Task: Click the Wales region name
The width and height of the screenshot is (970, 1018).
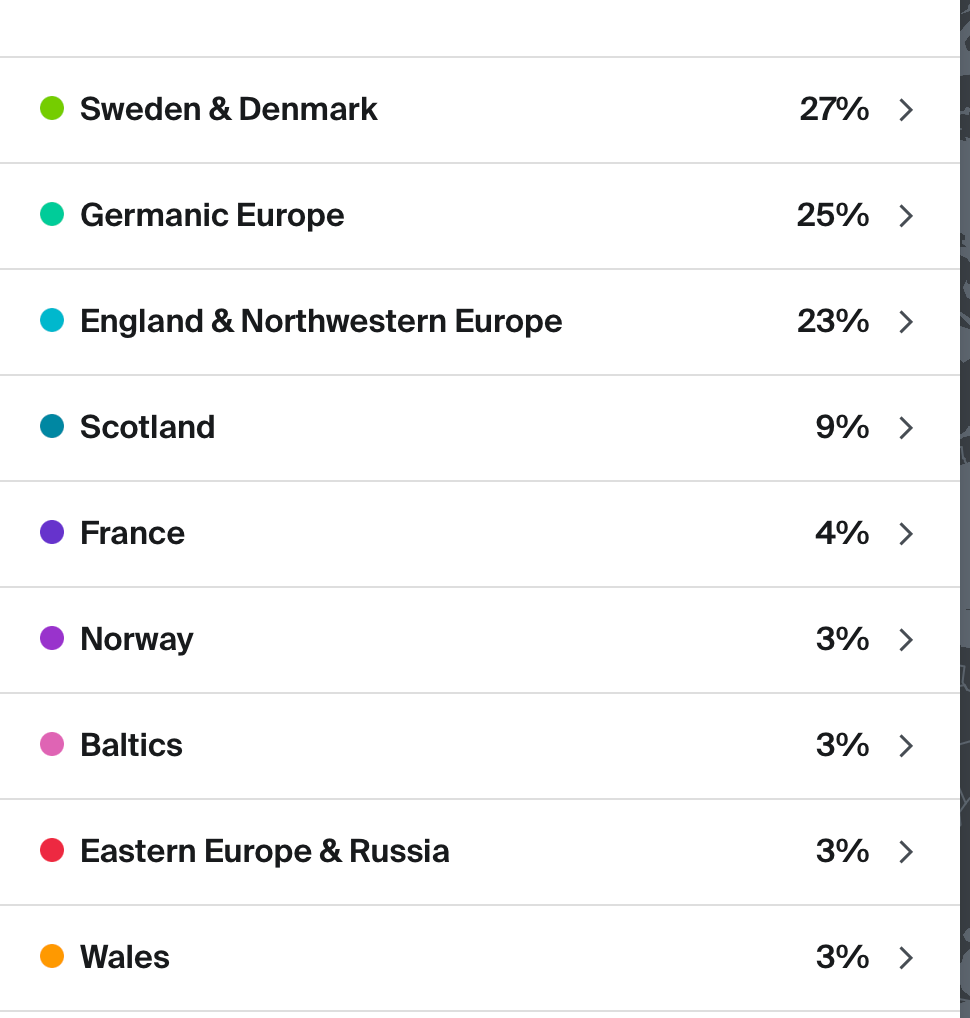Action: [125, 957]
